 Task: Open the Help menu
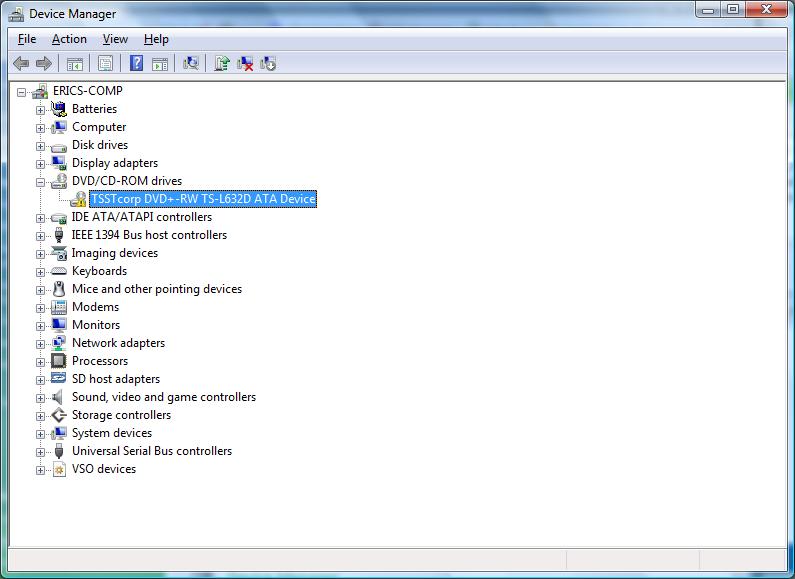[156, 39]
